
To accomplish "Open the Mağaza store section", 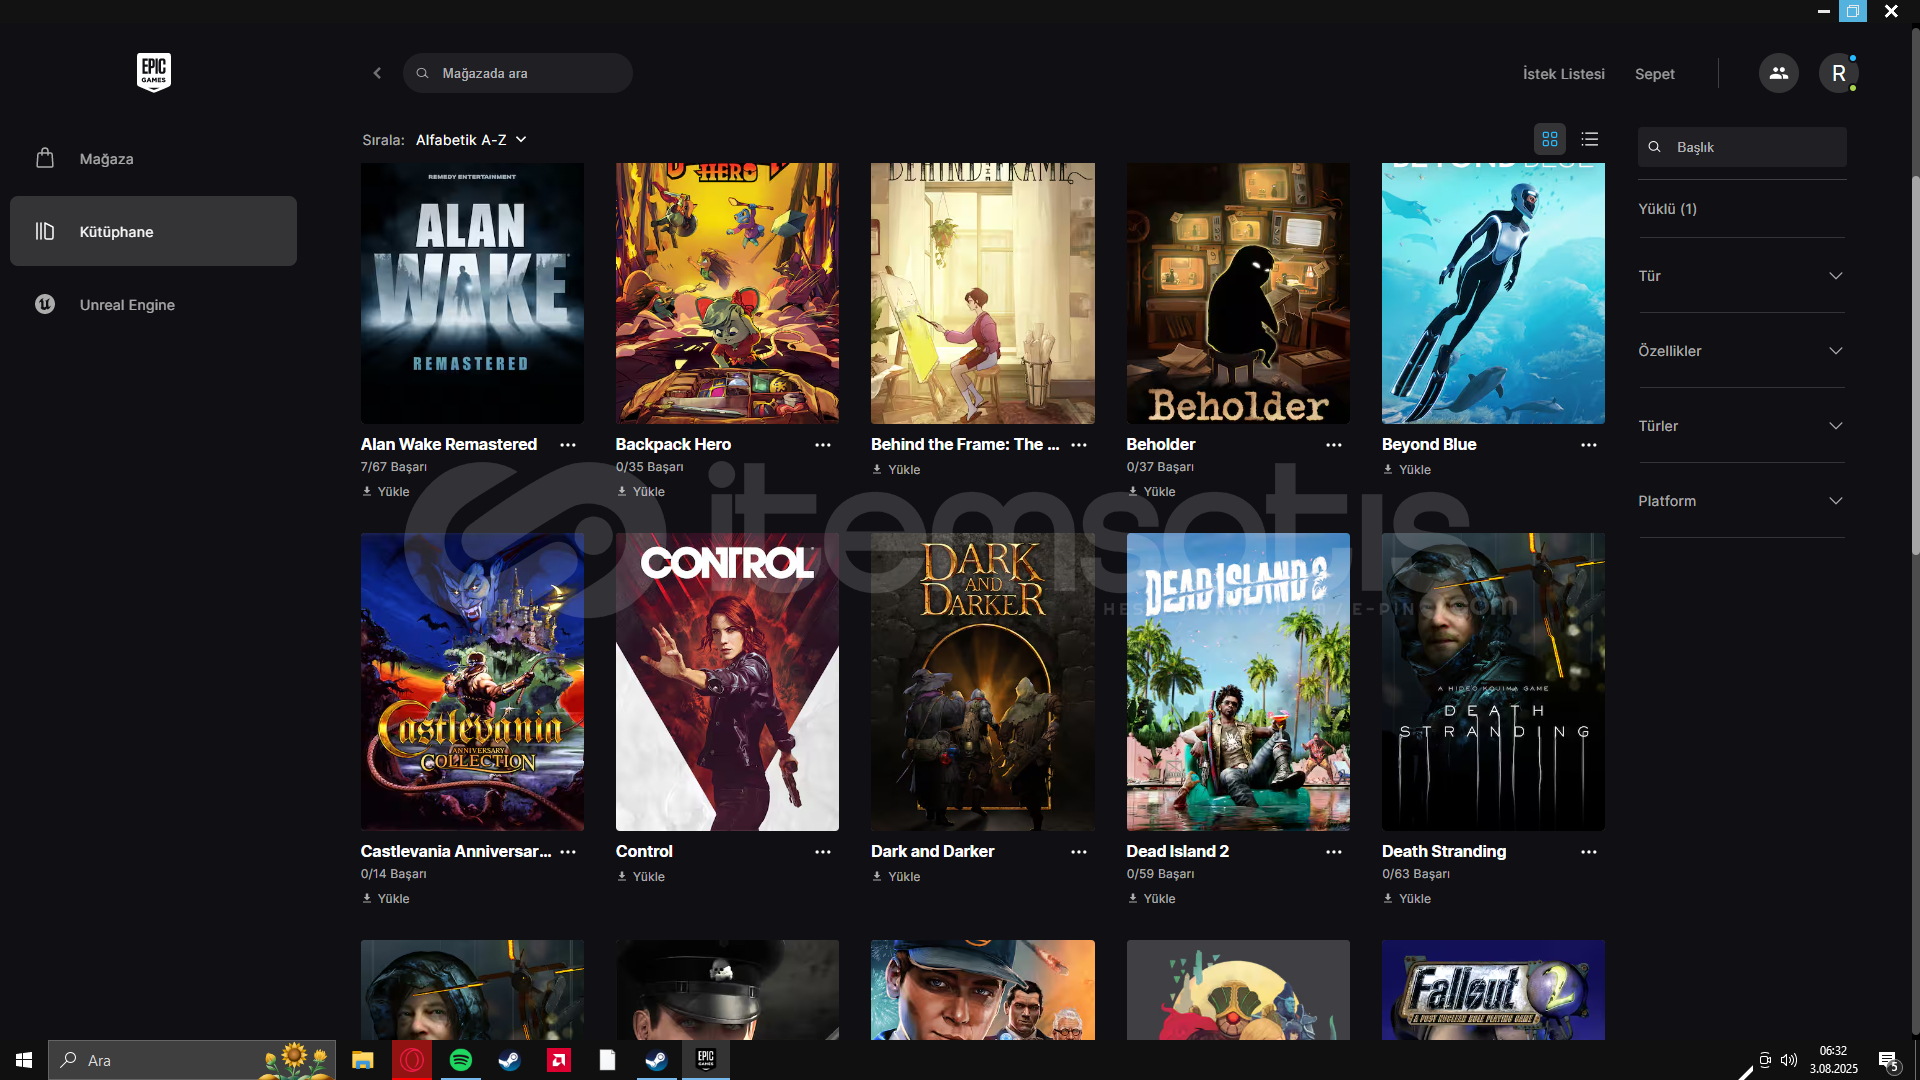I will [153, 158].
